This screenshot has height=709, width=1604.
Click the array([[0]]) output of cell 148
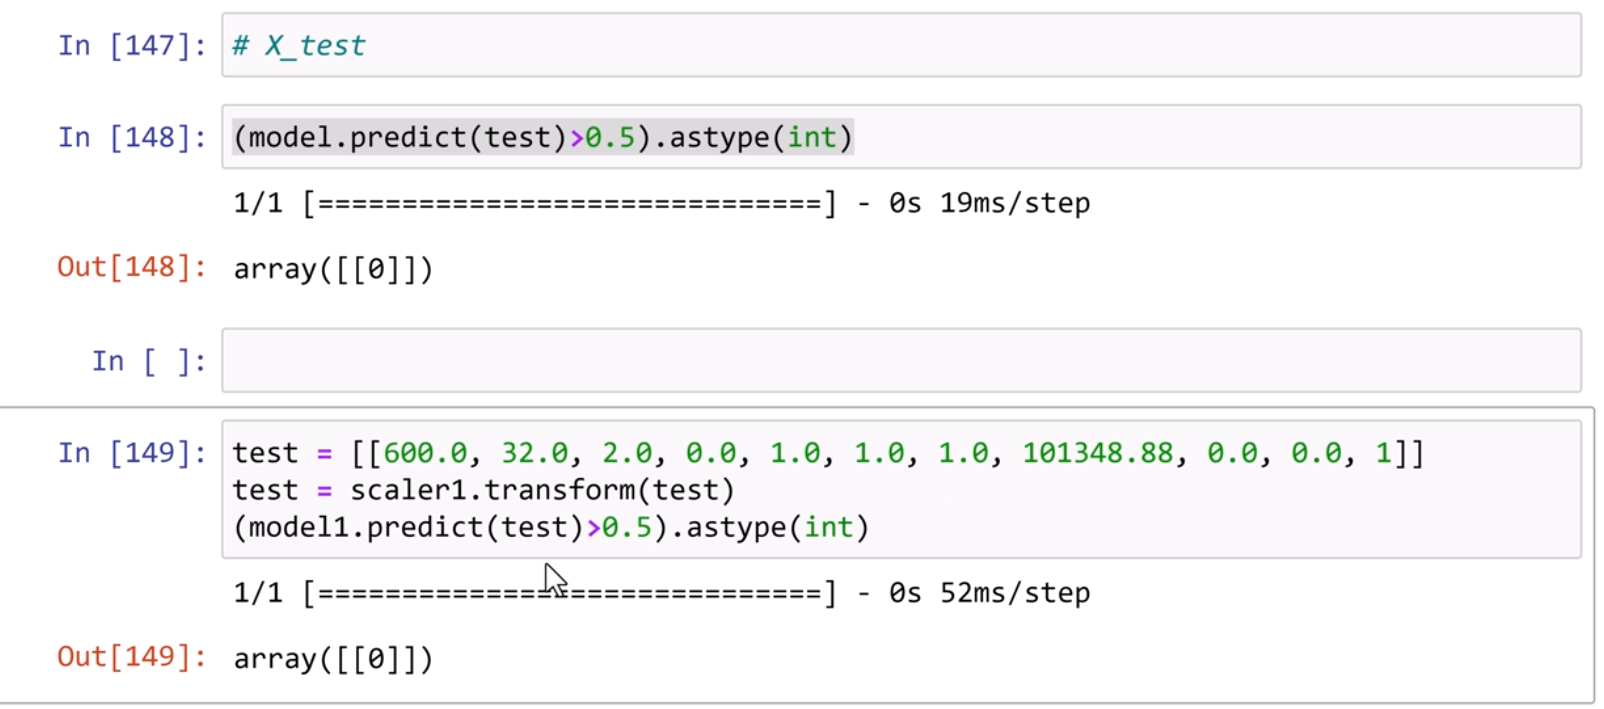(x=333, y=269)
